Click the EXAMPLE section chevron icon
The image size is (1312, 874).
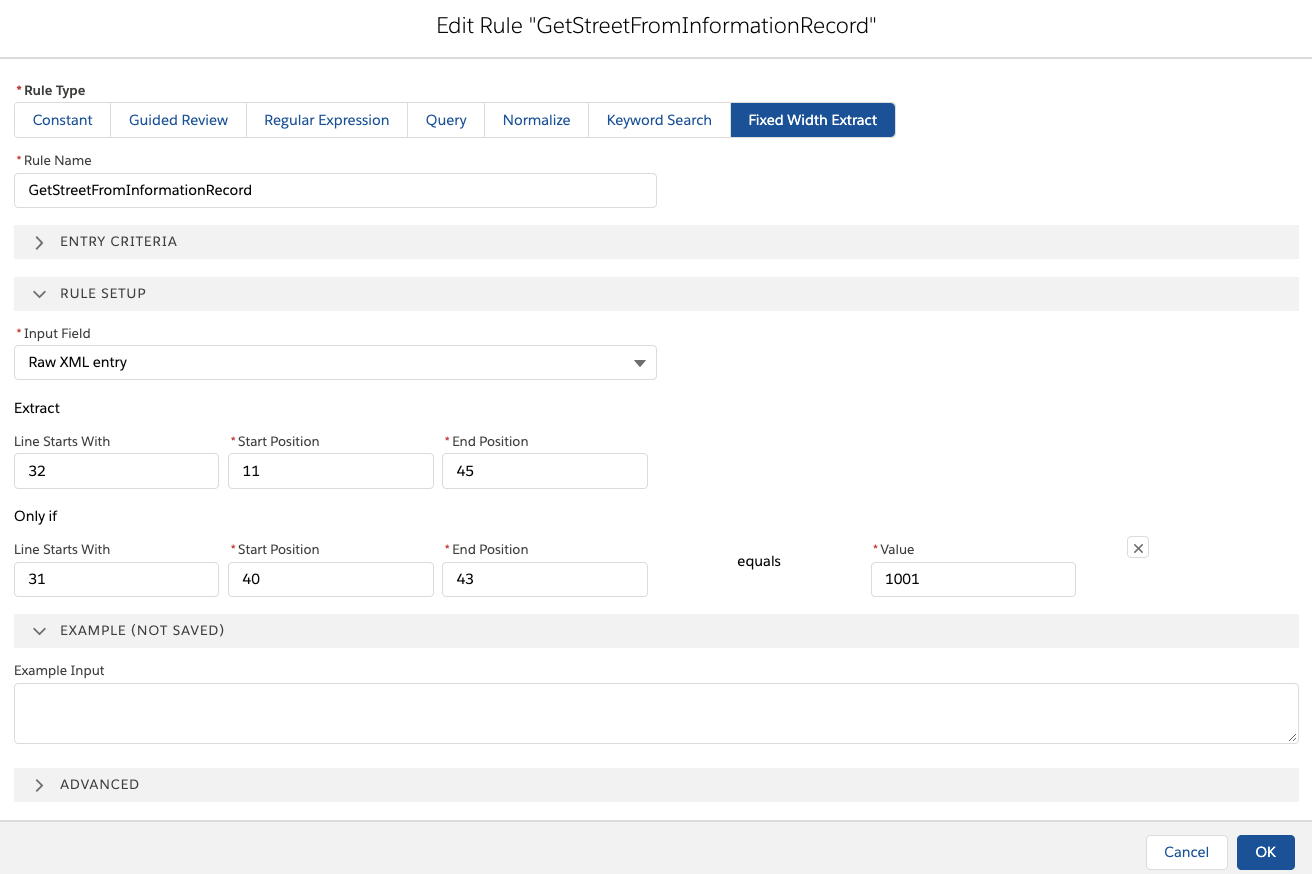click(x=38, y=630)
